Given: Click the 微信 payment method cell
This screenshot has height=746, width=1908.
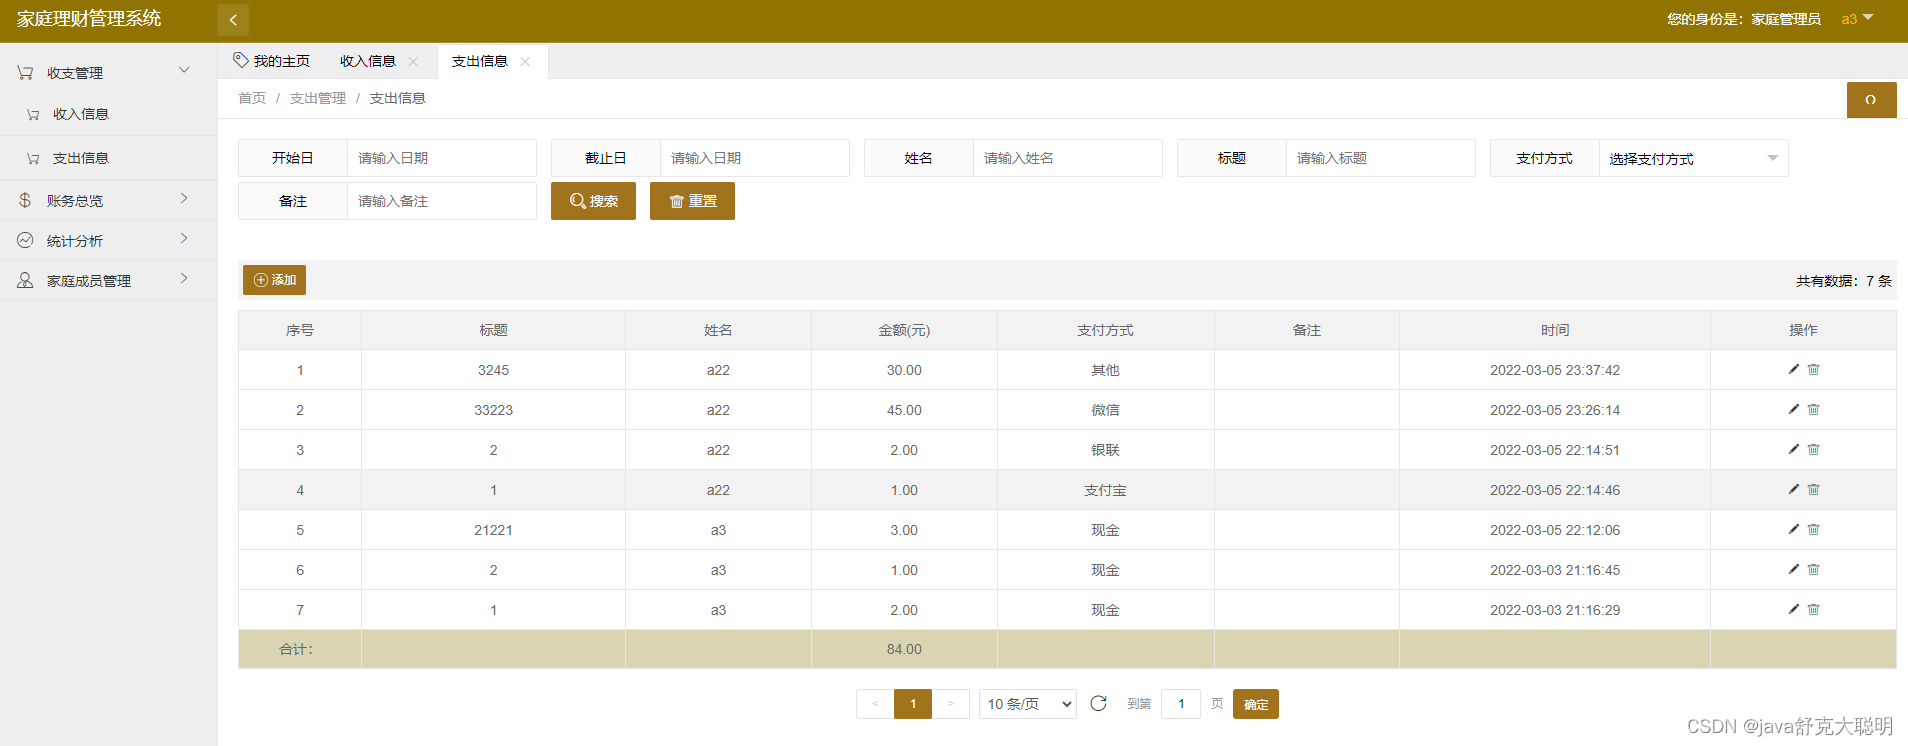Looking at the screenshot, I should pos(1105,410).
